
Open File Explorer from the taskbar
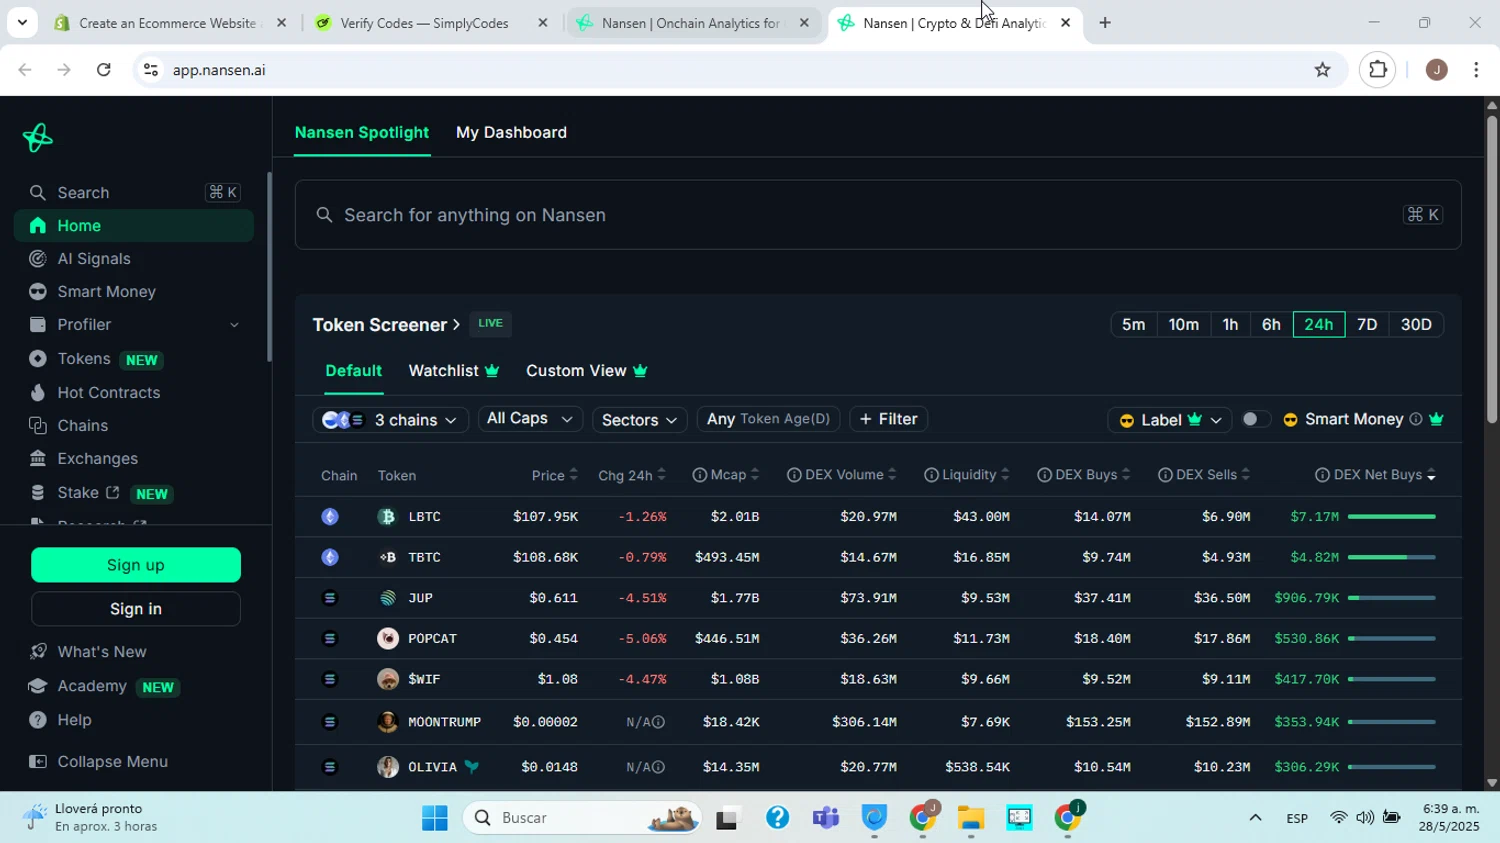pyautogui.click(x=970, y=818)
